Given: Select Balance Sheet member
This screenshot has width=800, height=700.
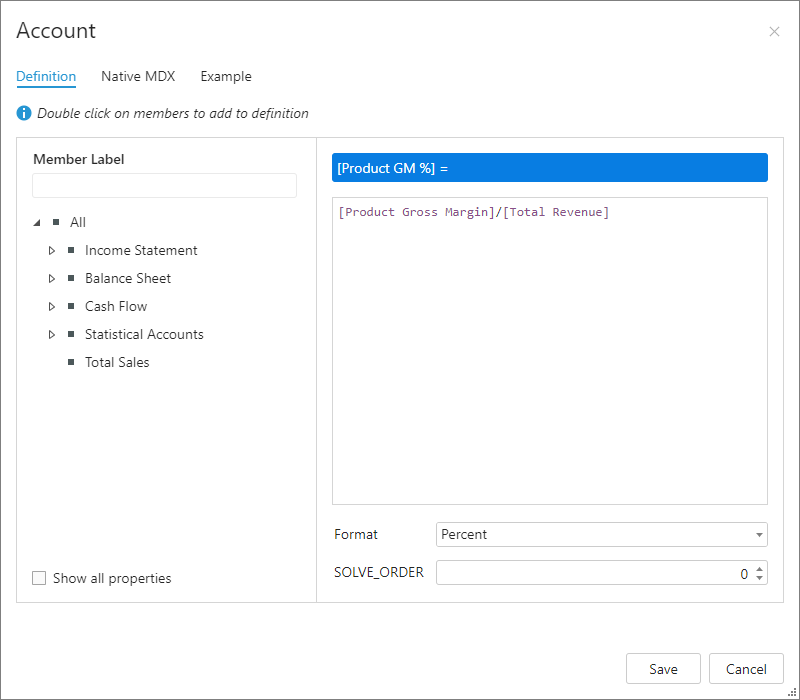Looking at the screenshot, I should (128, 279).
